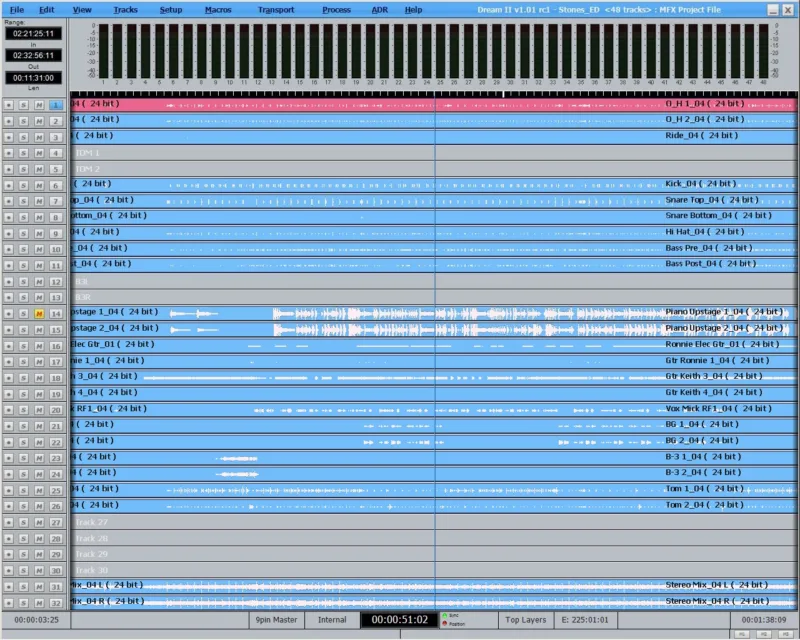The height and width of the screenshot is (640, 800).
Task: Select the pink O_H 1_04 clip label
Action: tap(703, 104)
